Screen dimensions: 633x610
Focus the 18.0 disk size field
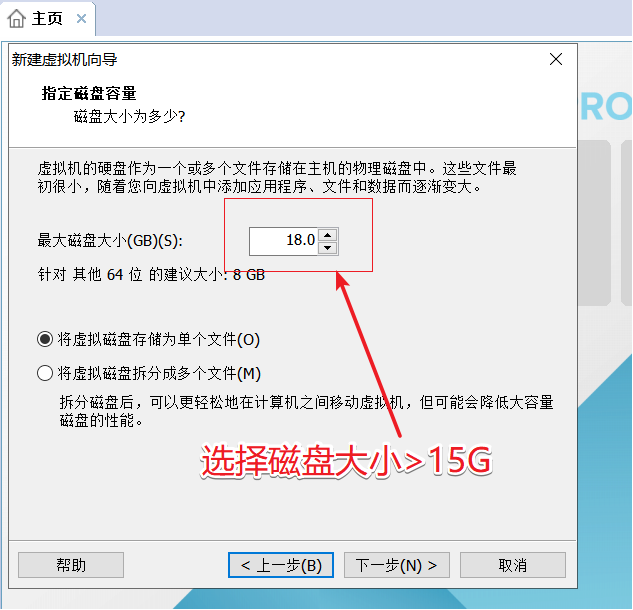tap(284, 241)
